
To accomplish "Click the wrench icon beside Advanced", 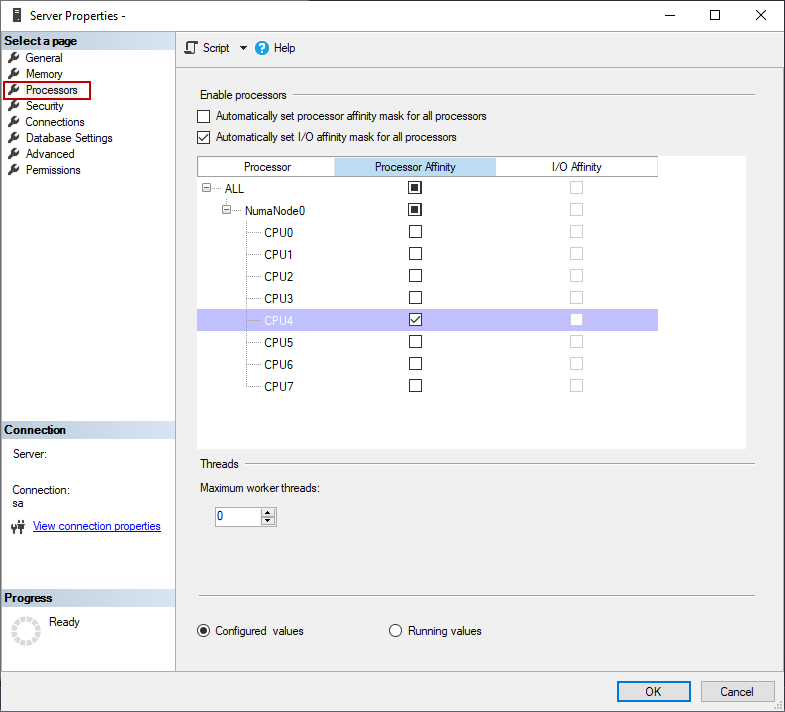I will tap(14, 154).
